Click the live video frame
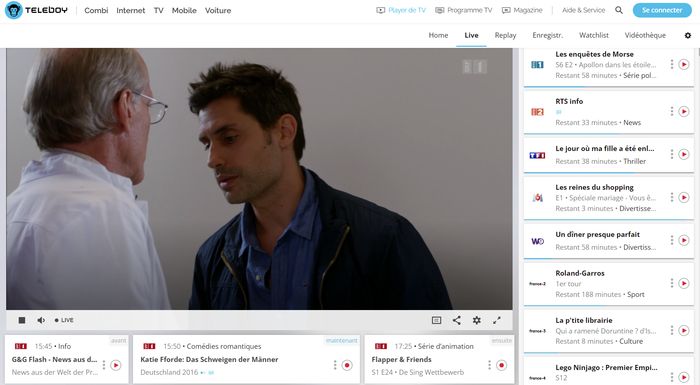This screenshot has width=700, height=385. 259,179
